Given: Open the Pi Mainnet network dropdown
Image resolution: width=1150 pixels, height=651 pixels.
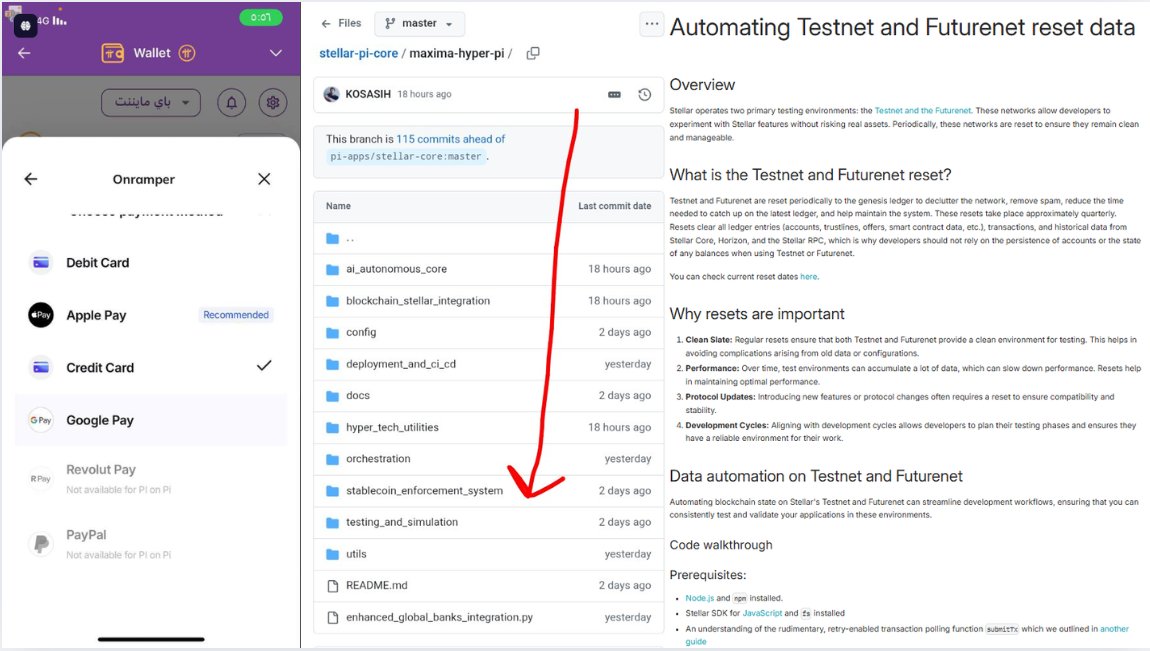Looking at the screenshot, I should pos(151,102).
